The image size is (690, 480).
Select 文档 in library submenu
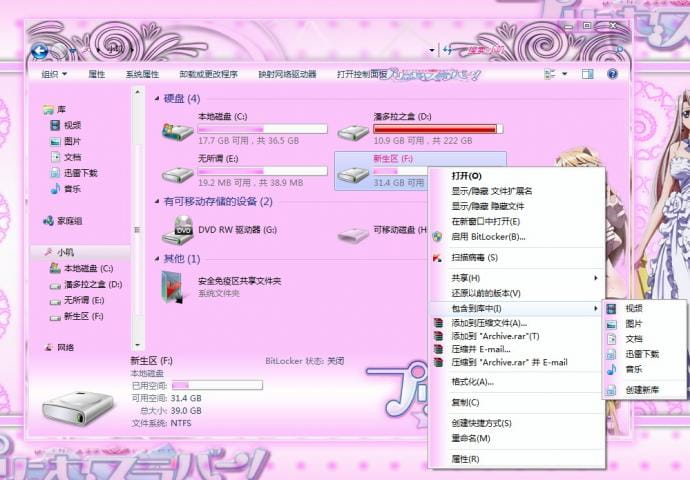pyautogui.click(x=644, y=339)
